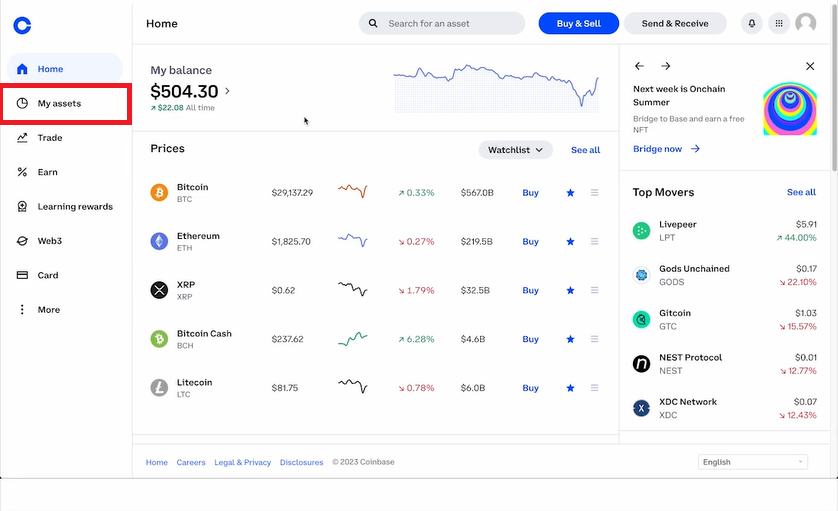
Task: Expand balance details chevron next to $504.30
Action: tap(227, 91)
